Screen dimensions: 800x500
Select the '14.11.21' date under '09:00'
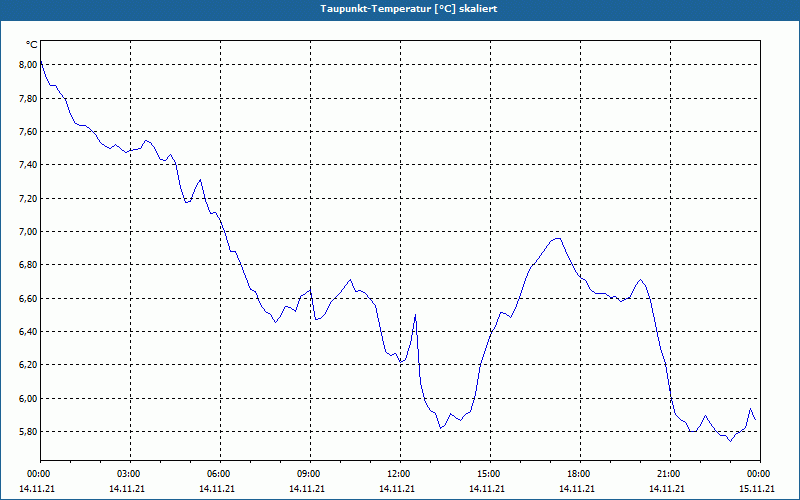click(x=307, y=489)
